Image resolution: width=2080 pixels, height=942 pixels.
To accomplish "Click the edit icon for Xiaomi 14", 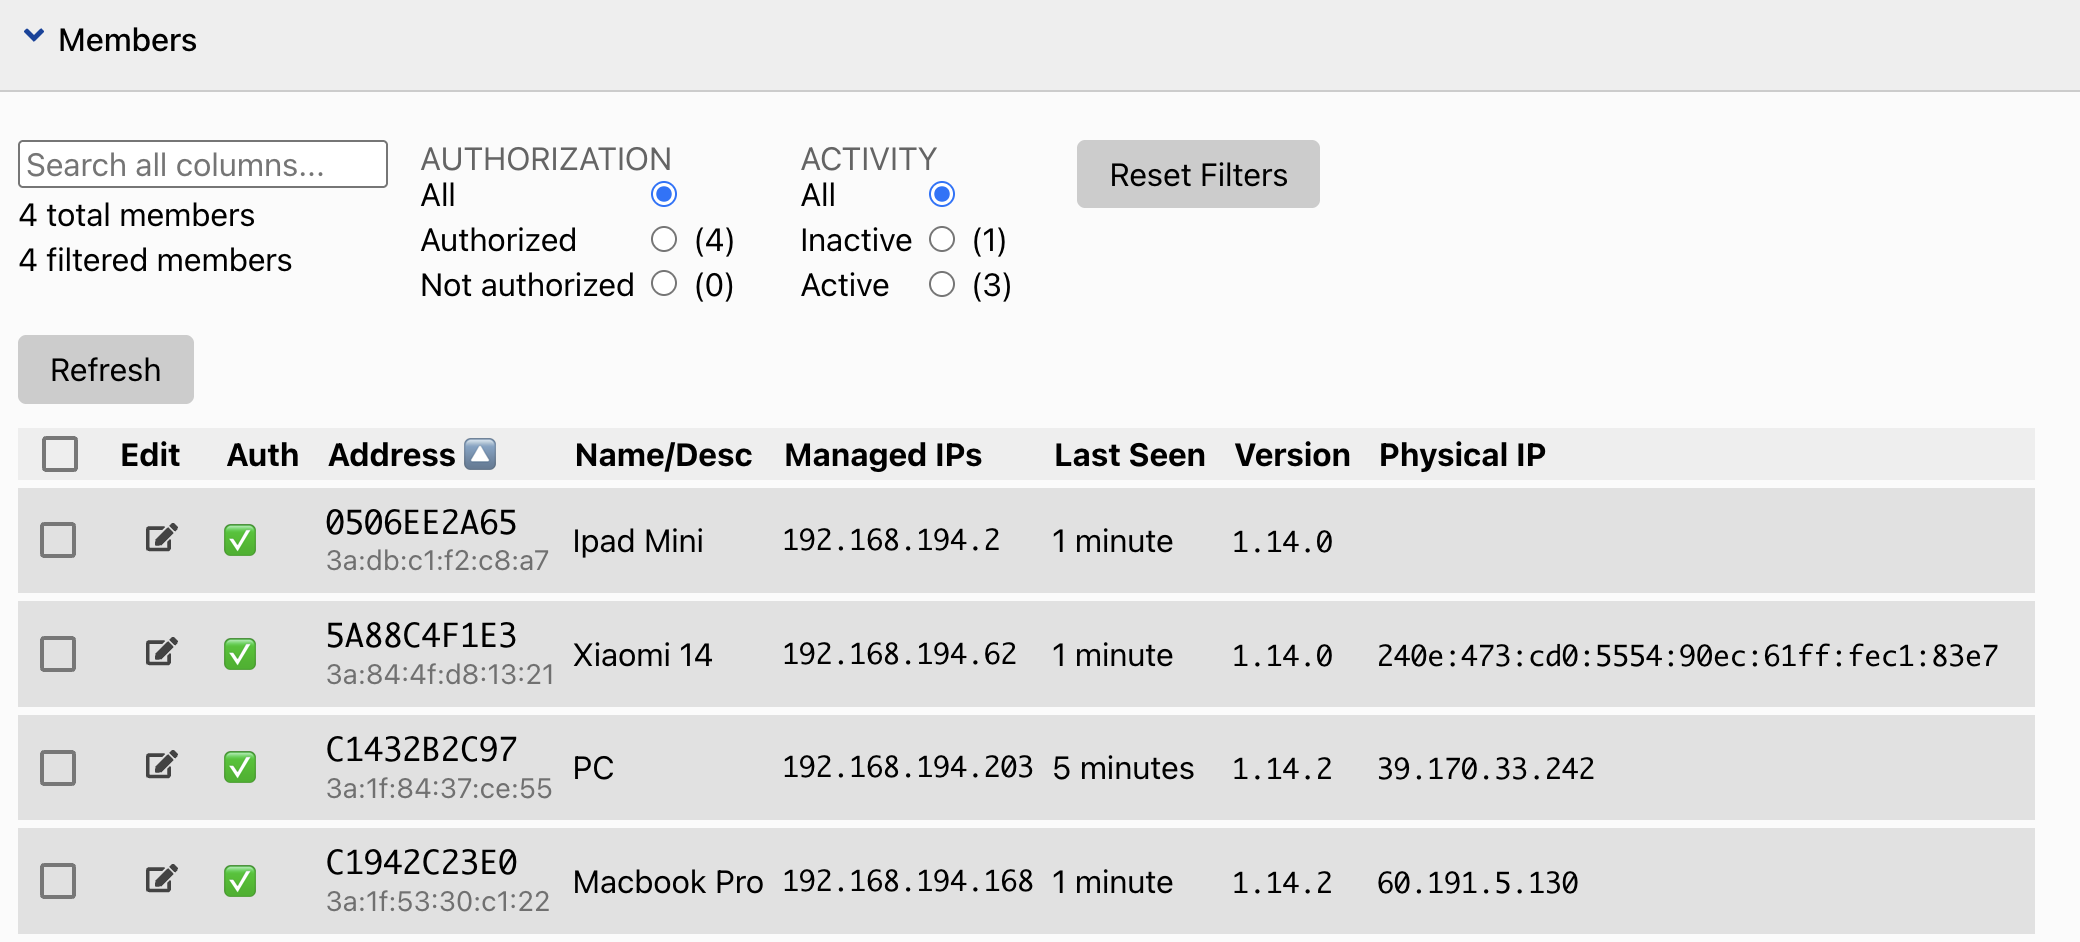I will (161, 653).
